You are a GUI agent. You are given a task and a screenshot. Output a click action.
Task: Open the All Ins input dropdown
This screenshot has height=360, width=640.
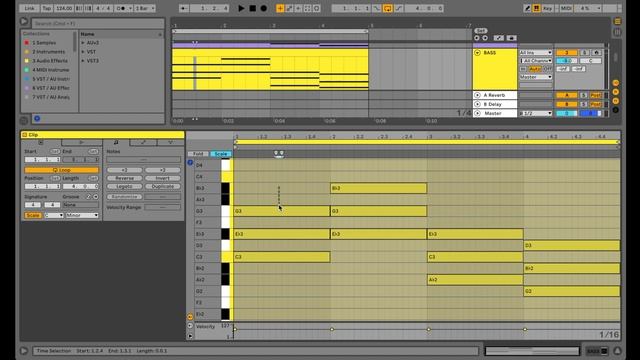pos(536,53)
